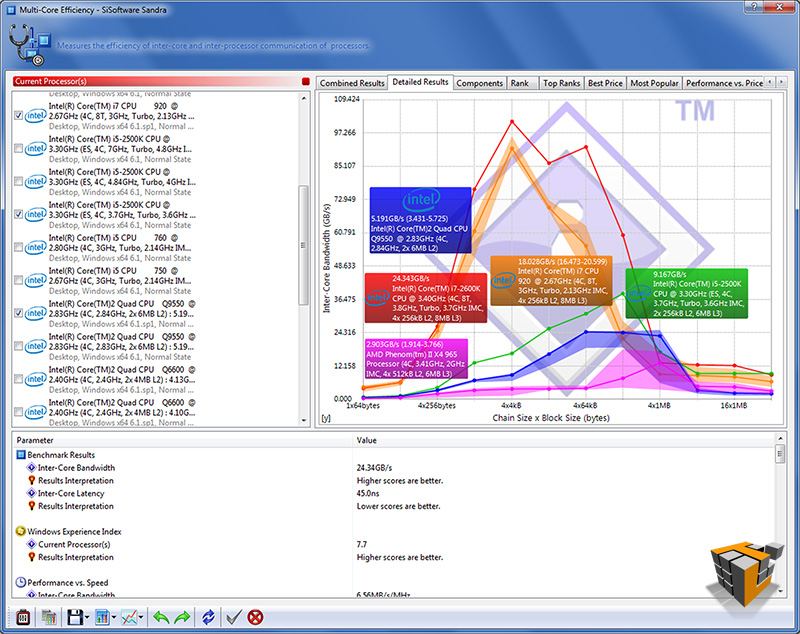Uncheck the Q9550 2.84GHz processor checkbox

point(18,313)
